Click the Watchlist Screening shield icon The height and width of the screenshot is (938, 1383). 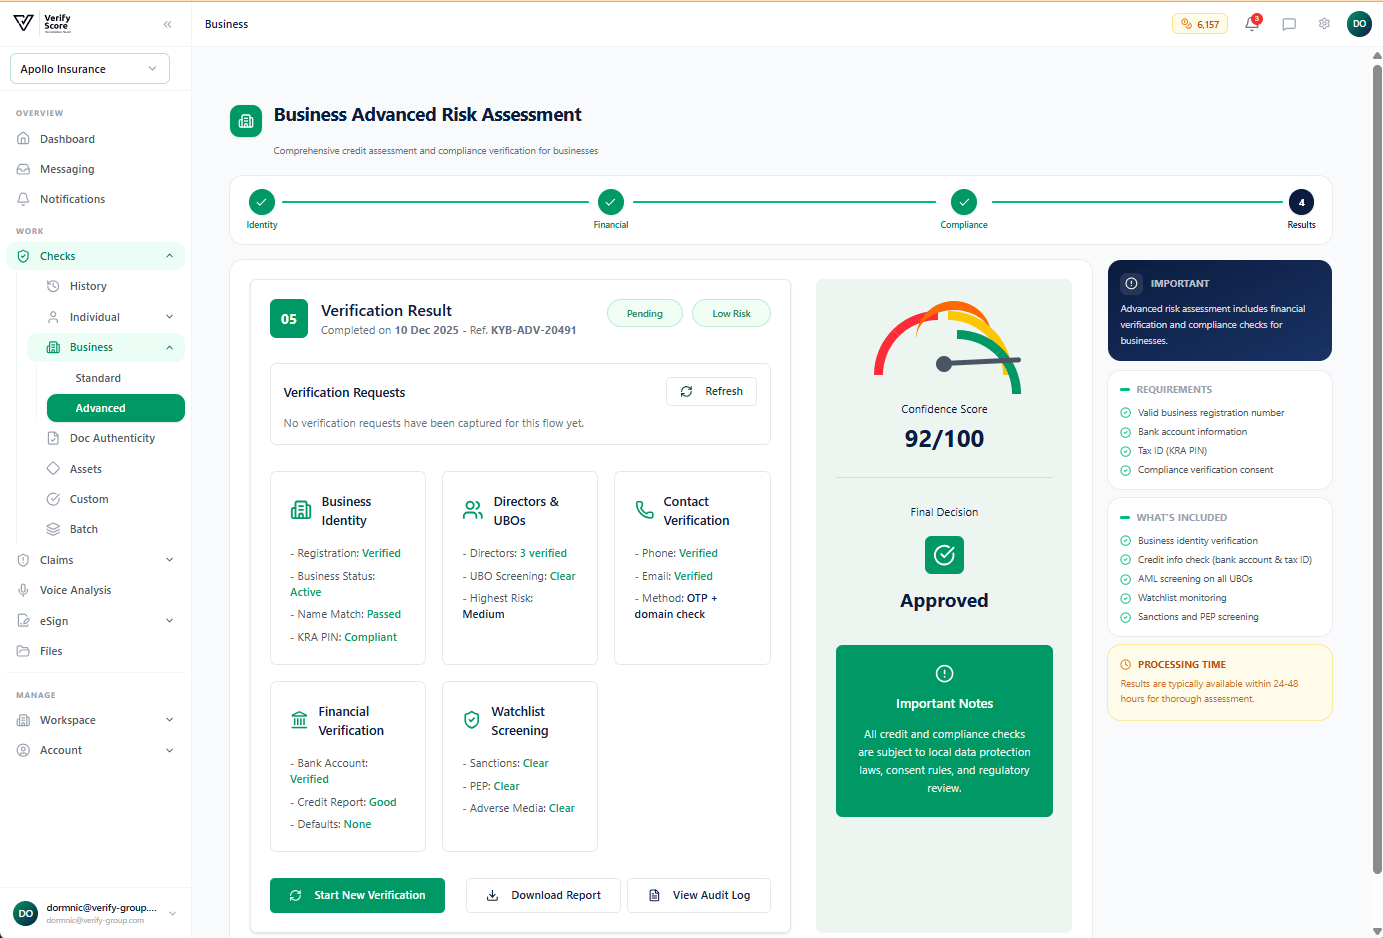[x=472, y=720]
